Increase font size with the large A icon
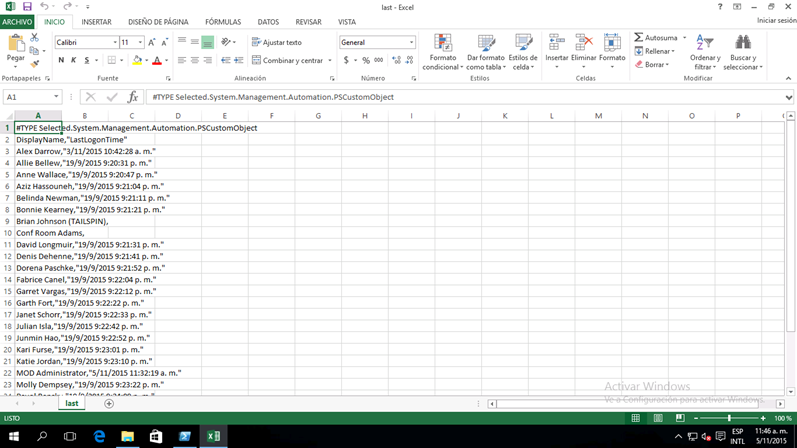This screenshot has height=448, width=797. point(151,43)
